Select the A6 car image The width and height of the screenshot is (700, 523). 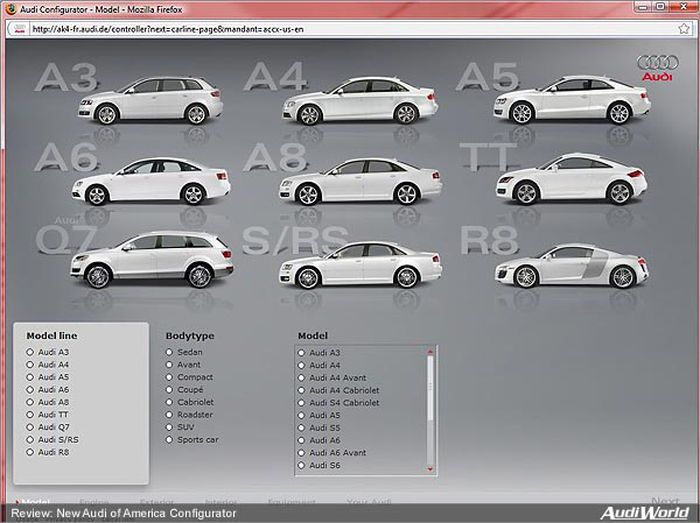pyautogui.click(x=151, y=181)
